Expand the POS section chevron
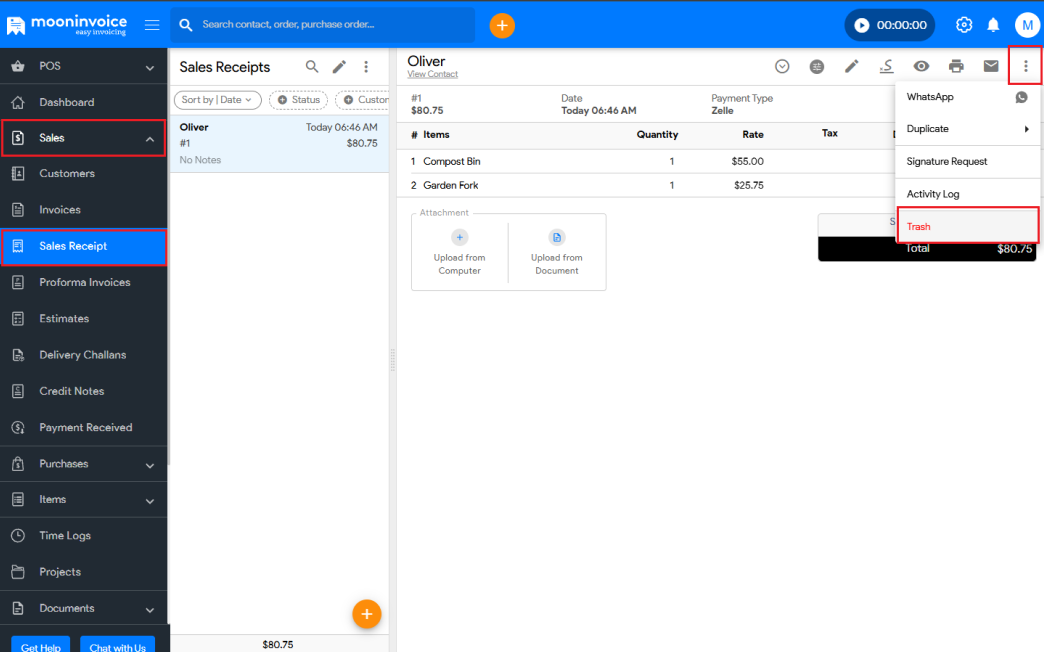Image resolution: width=1044 pixels, height=652 pixels. [x=150, y=67]
